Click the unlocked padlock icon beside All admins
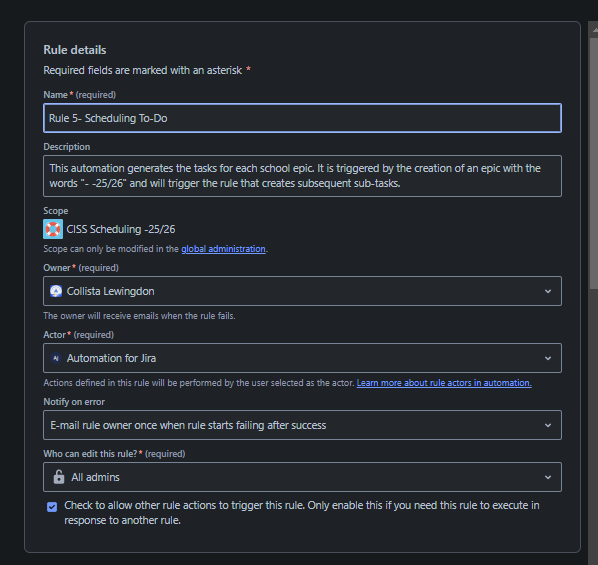Viewport: 598px width, 565px height. [x=59, y=477]
